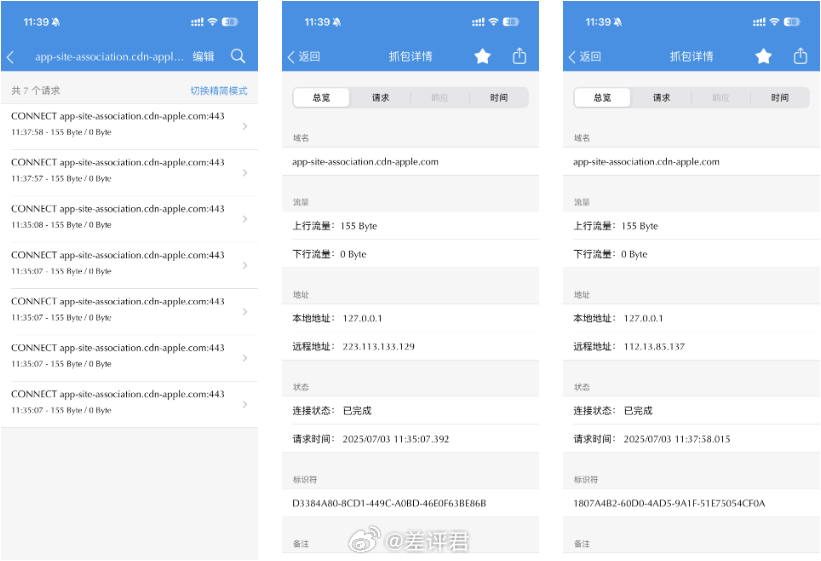Click the 切换精简模式 link
This screenshot has height=561, width=821.
coord(219,91)
